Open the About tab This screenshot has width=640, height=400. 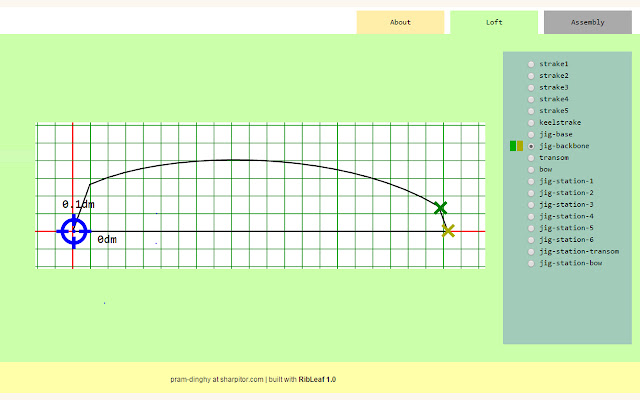coord(400,22)
